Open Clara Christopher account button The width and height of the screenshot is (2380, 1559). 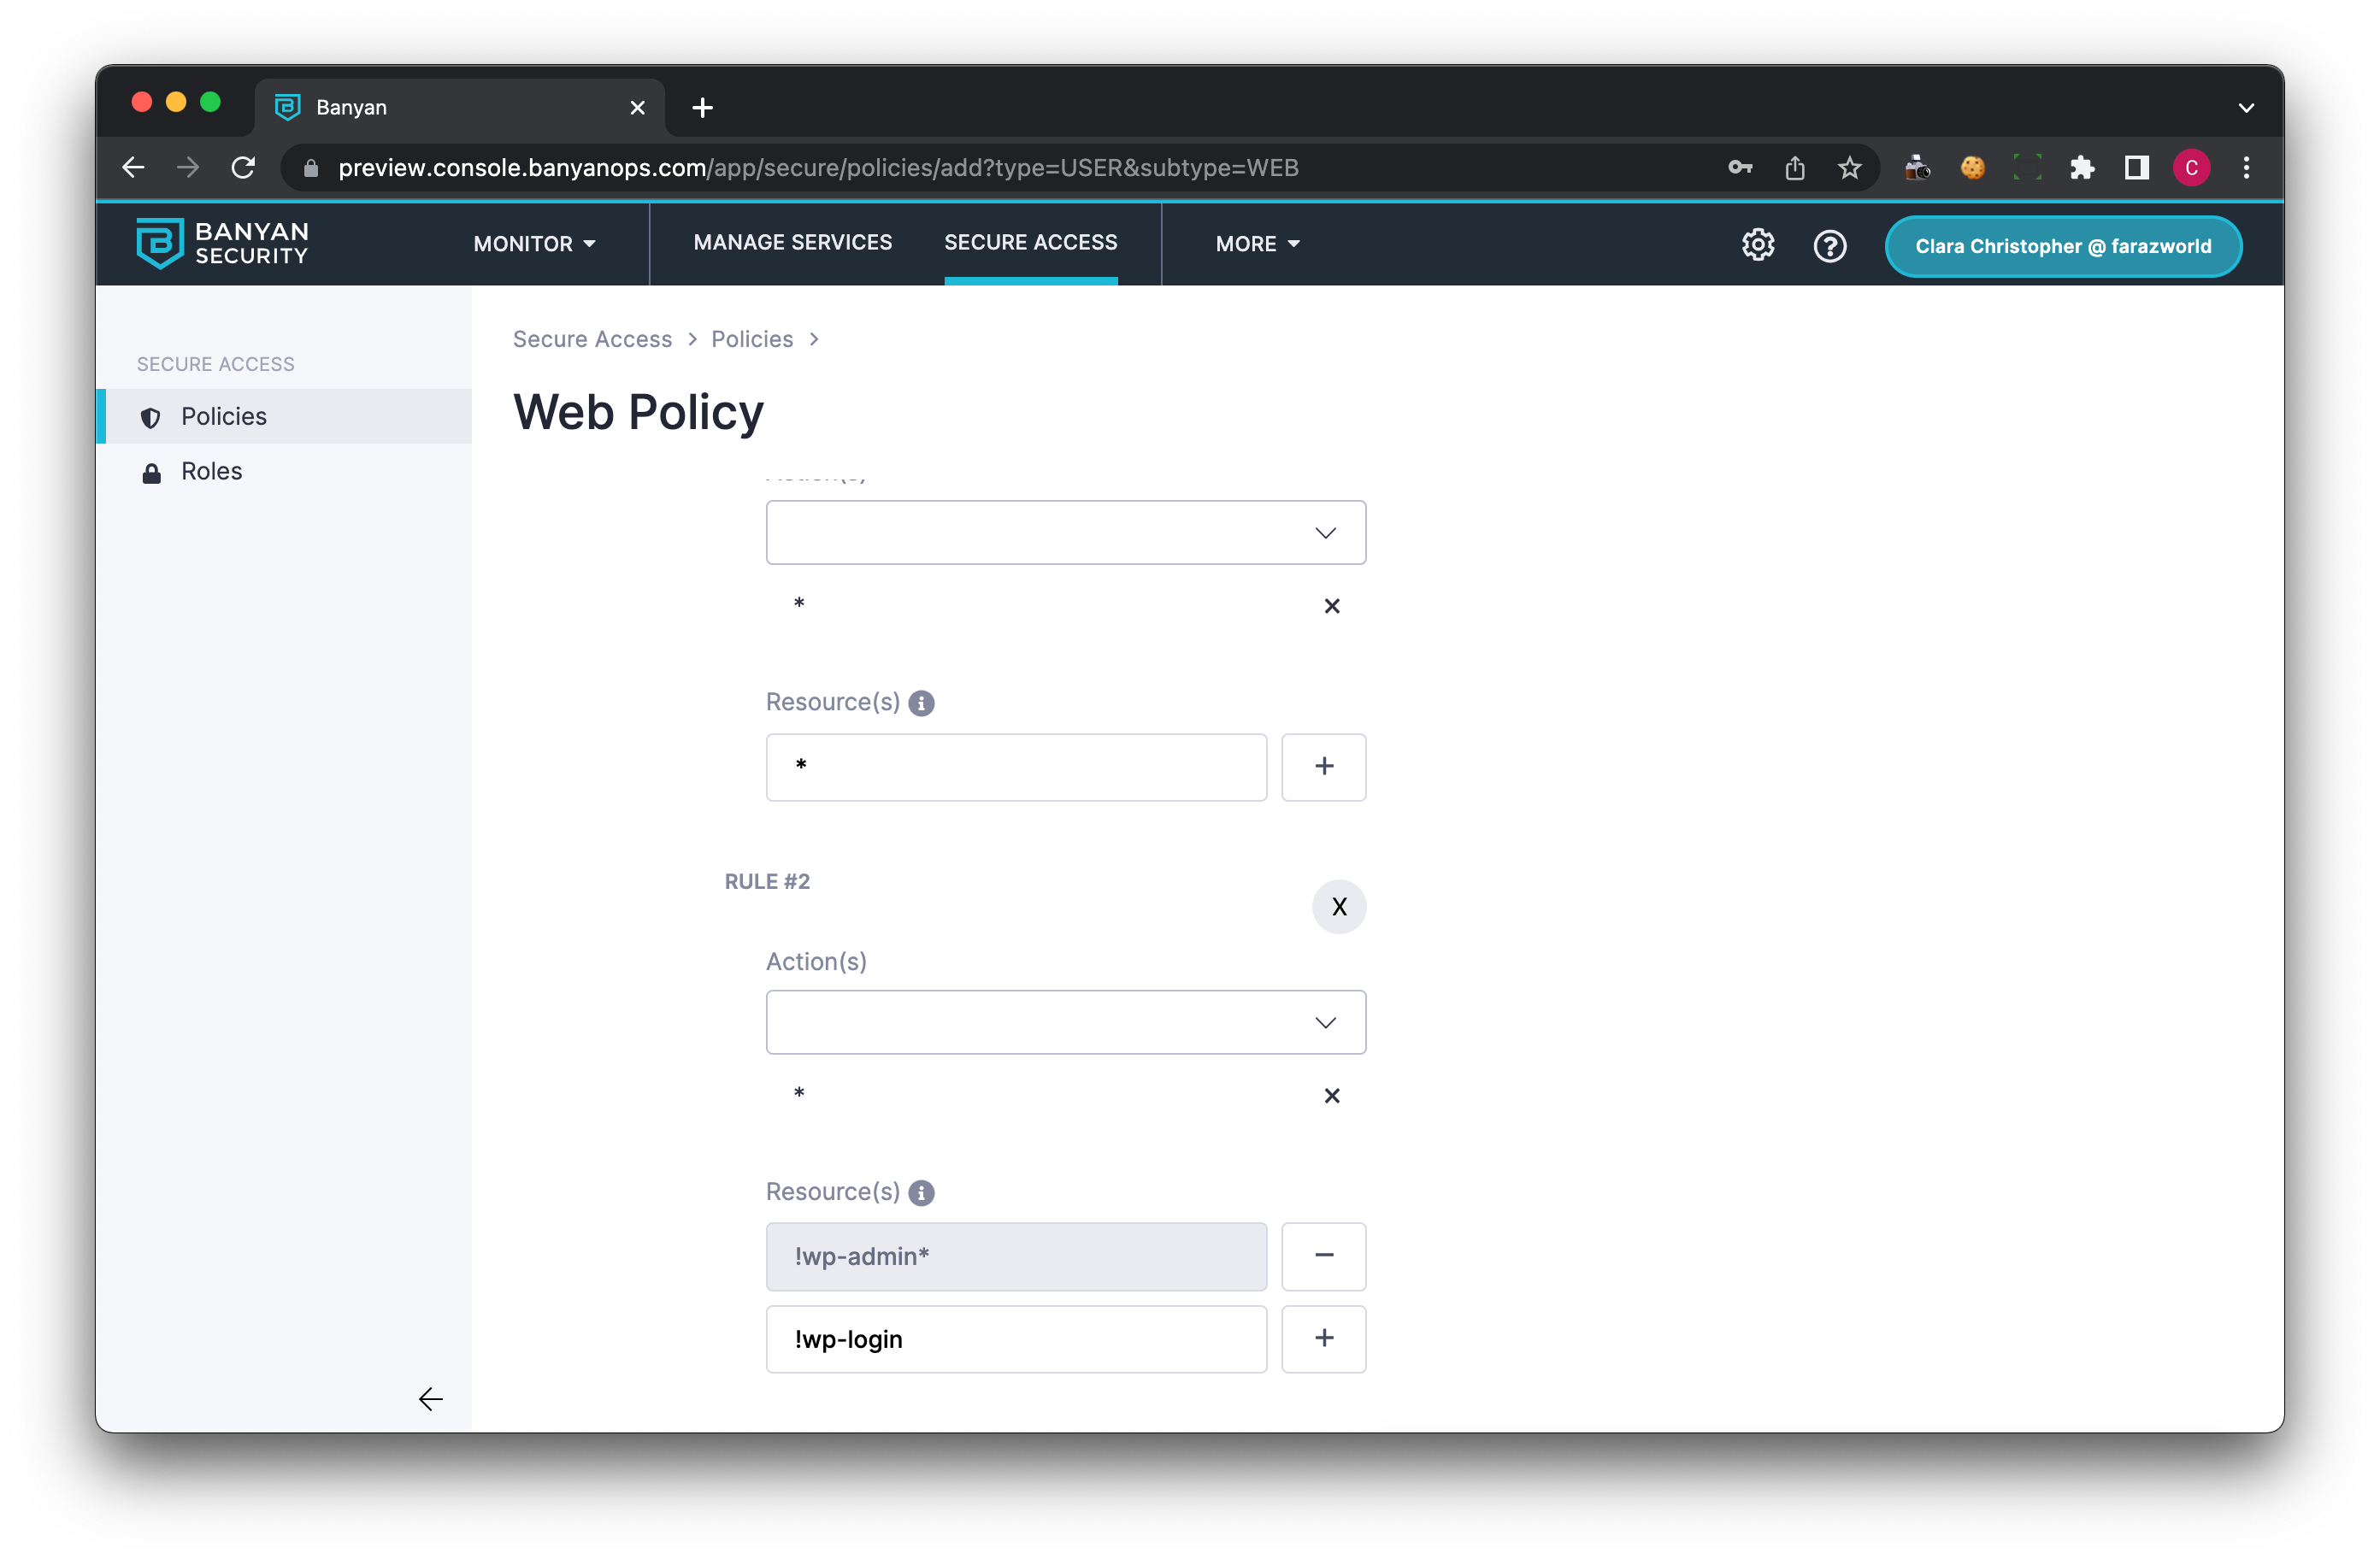coord(2062,246)
